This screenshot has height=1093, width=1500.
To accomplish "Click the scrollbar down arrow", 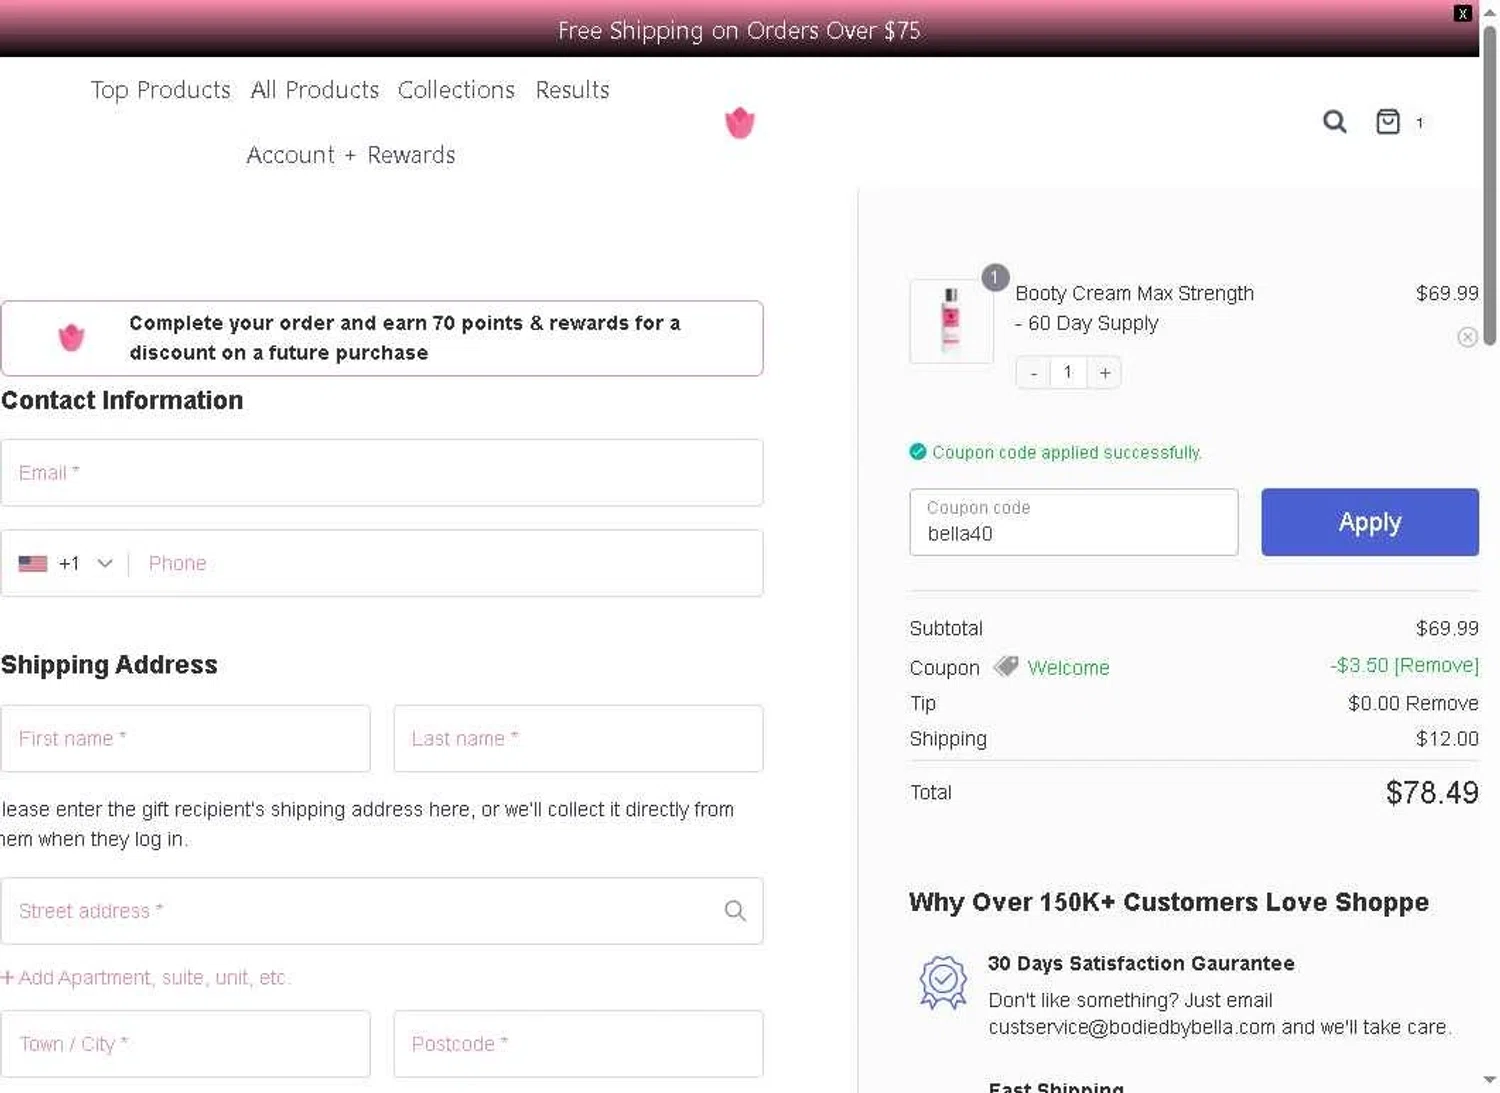I will click(1490, 1080).
